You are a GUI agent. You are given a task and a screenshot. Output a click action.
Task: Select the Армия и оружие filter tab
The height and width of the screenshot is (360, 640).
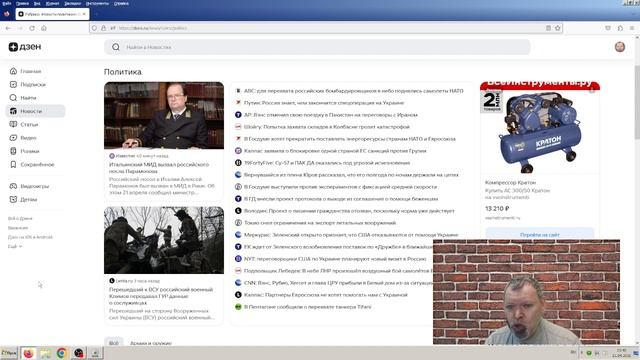151,343
